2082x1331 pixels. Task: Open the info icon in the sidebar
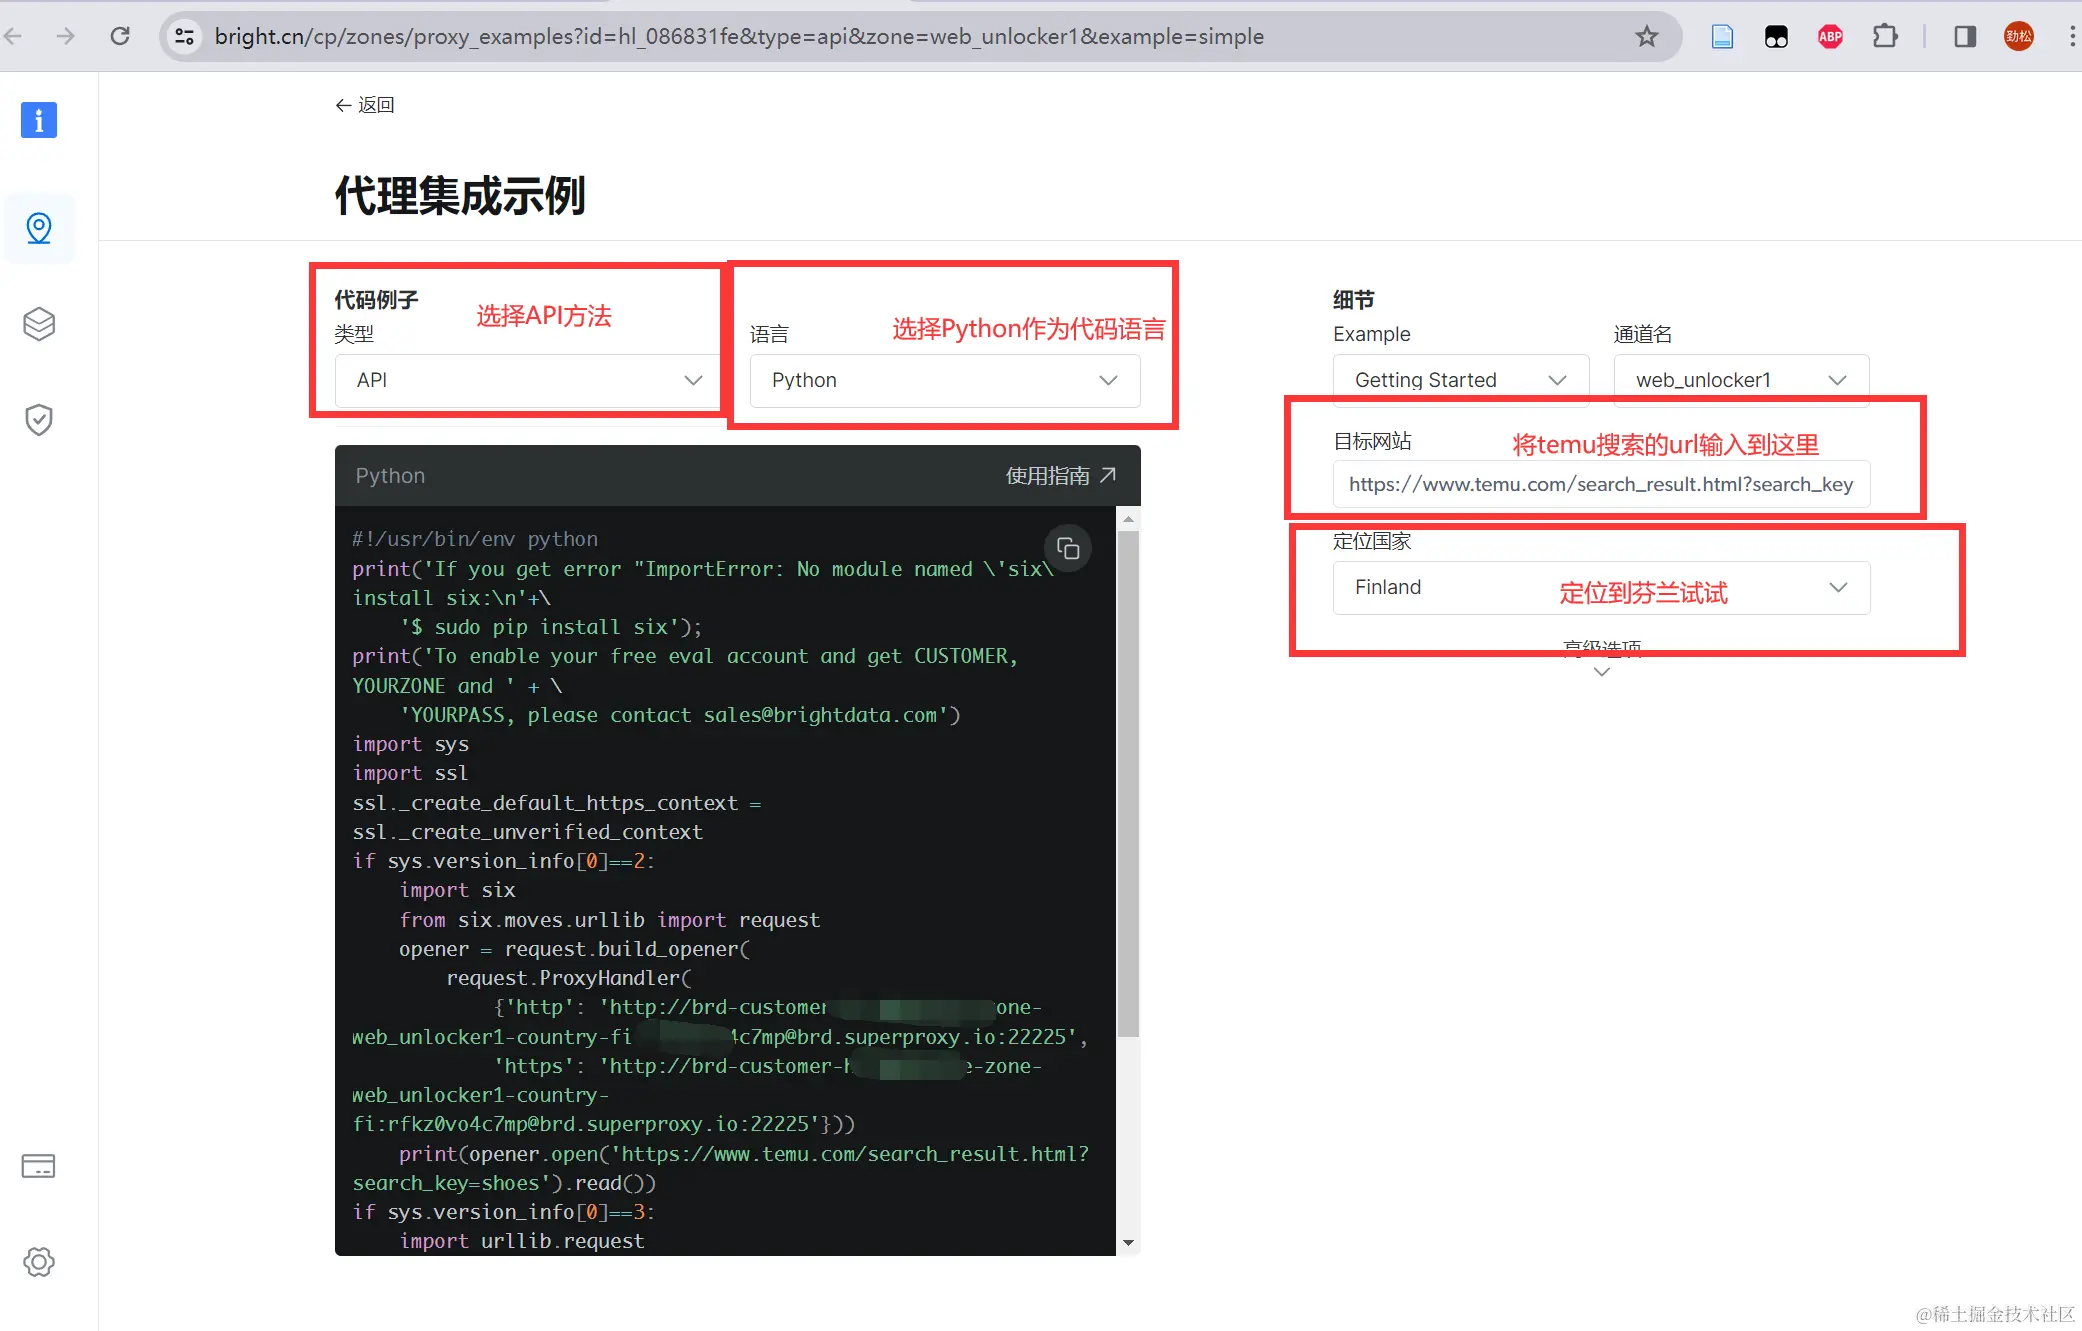point(39,120)
